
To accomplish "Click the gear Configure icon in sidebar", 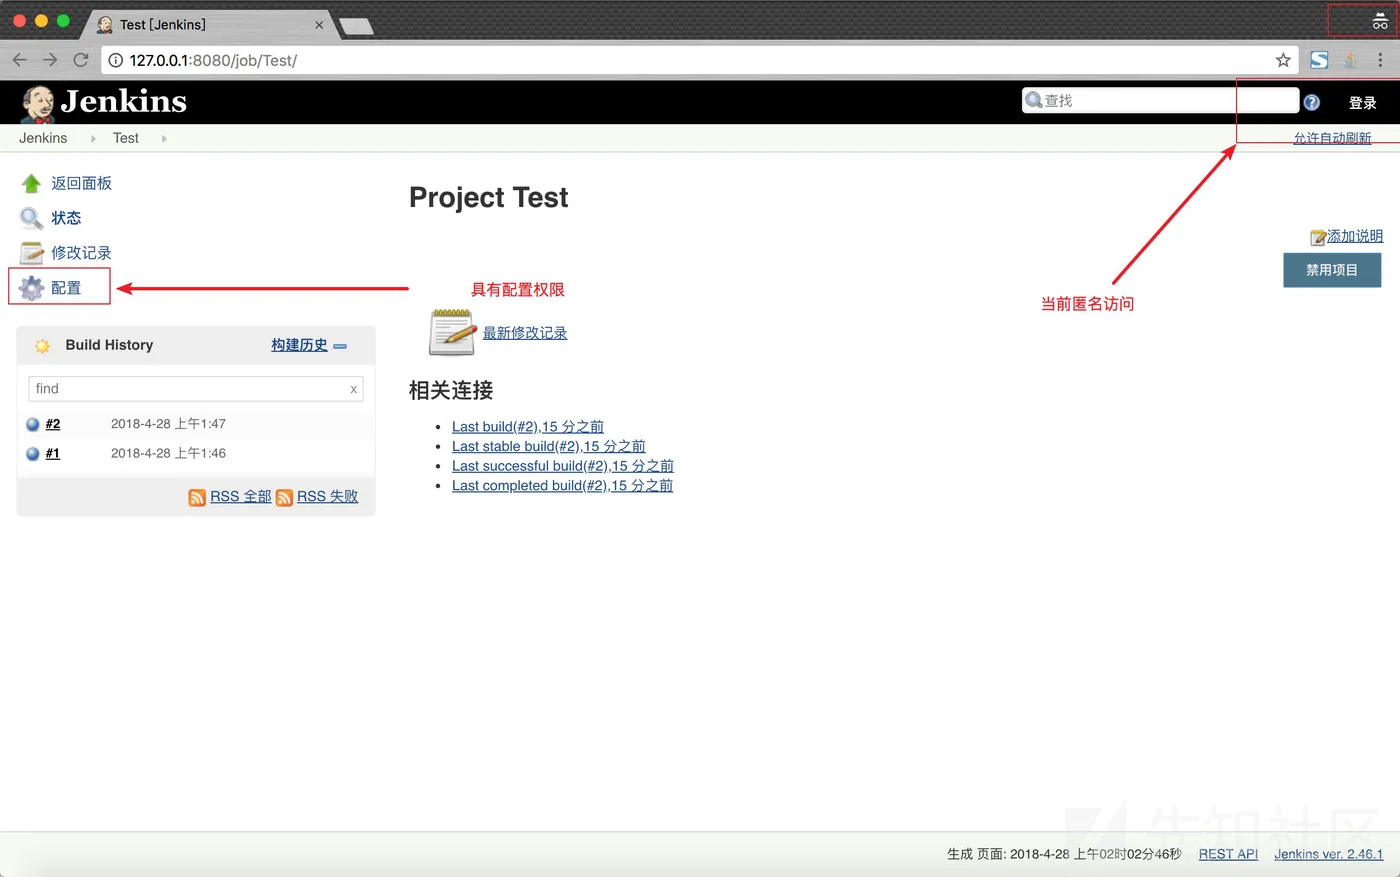I will coord(31,288).
